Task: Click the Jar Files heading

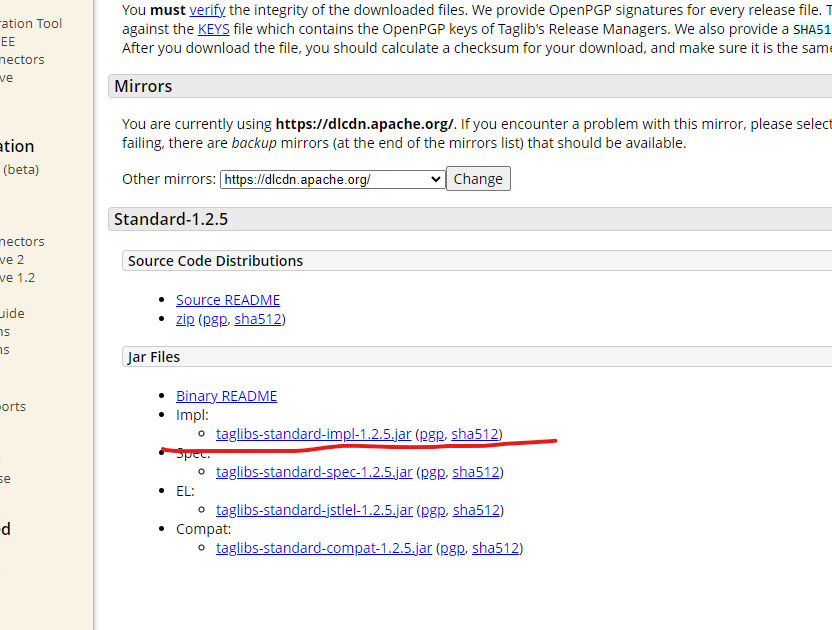Action: [154, 357]
